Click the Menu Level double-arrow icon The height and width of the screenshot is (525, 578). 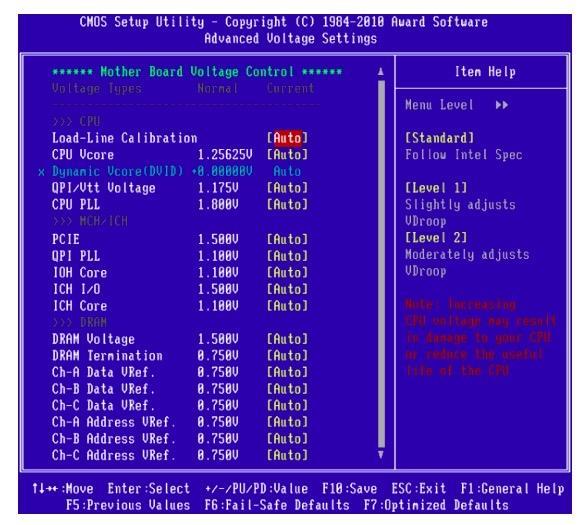tap(502, 105)
